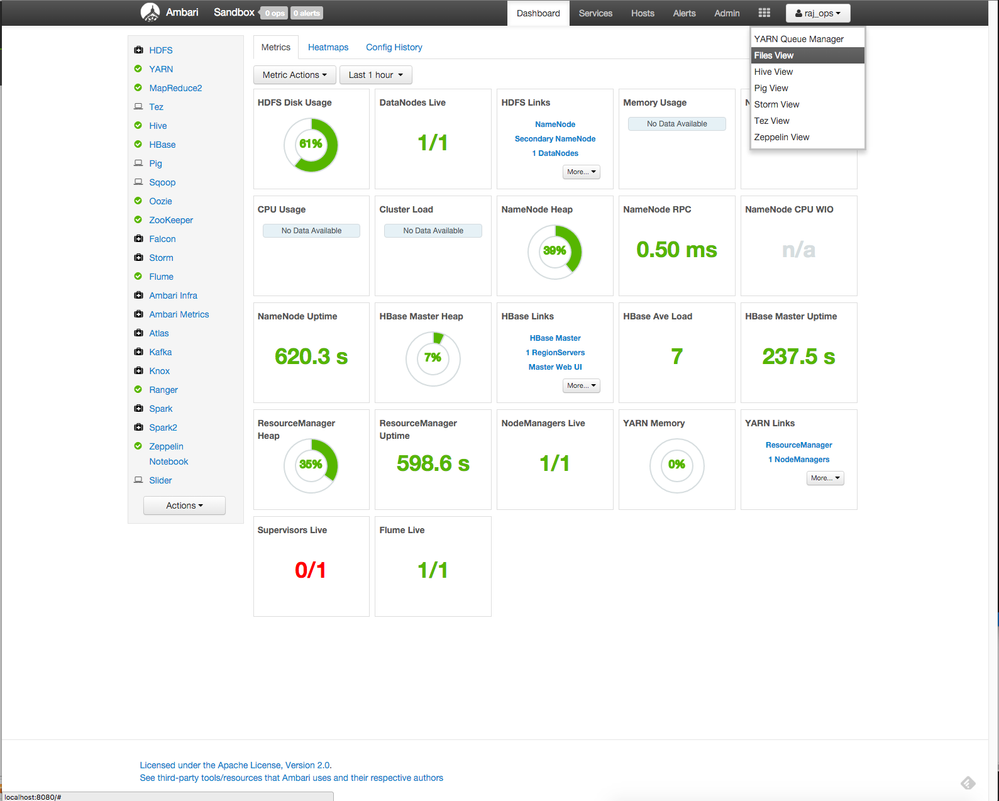Open the Master Web UI link

coord(555,367)
